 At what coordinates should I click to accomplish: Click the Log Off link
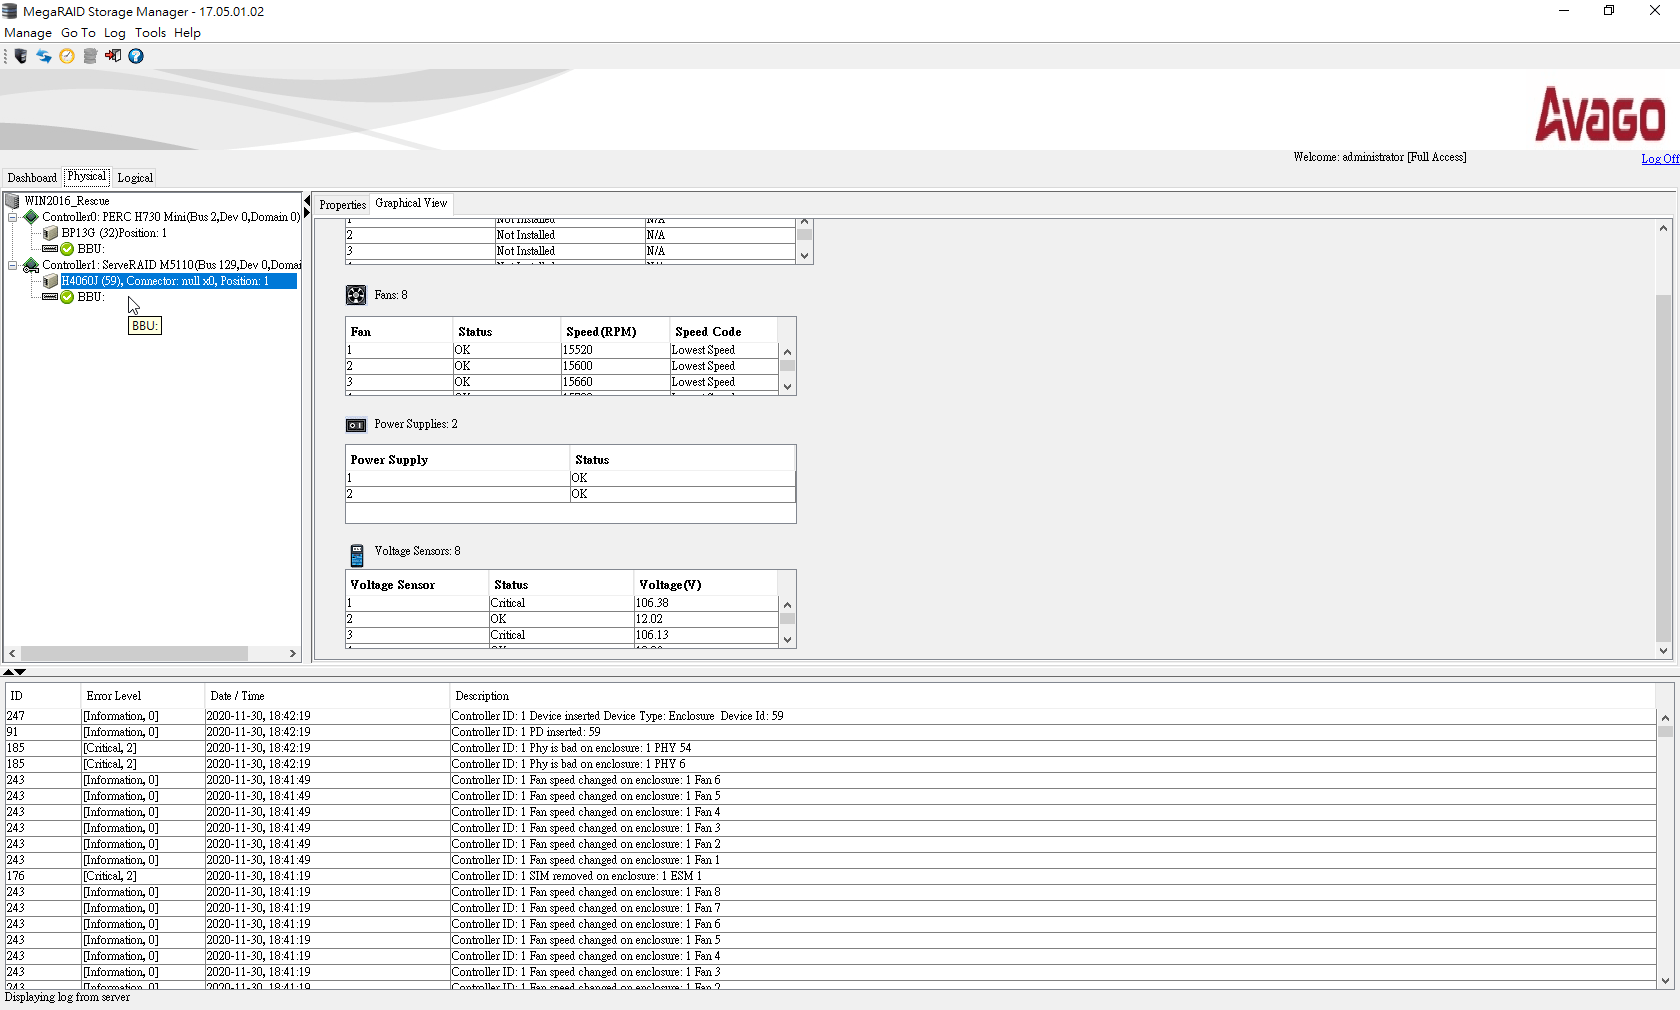[1660, 159]
